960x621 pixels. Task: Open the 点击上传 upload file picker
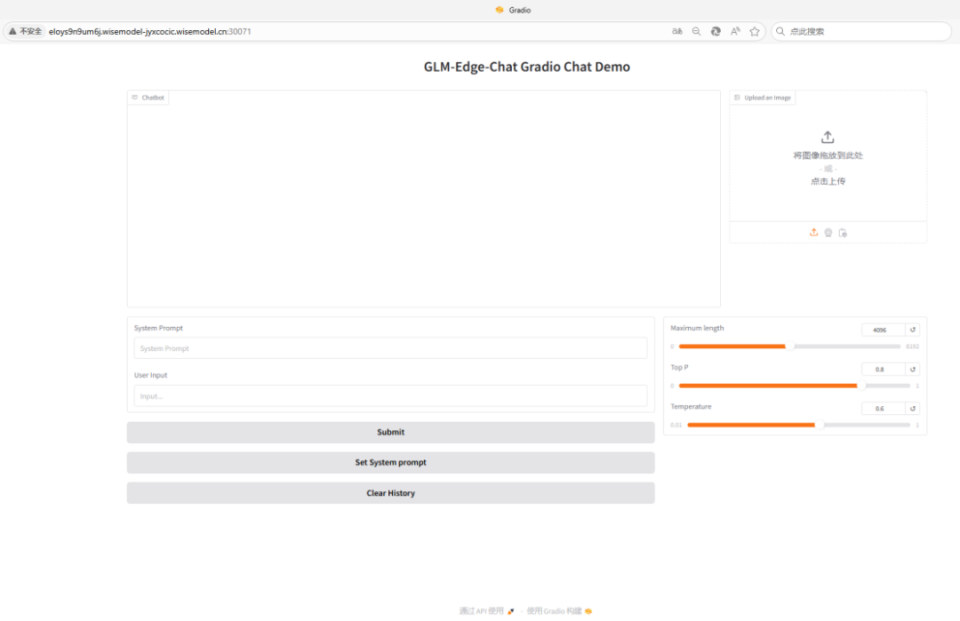(827, 181)
